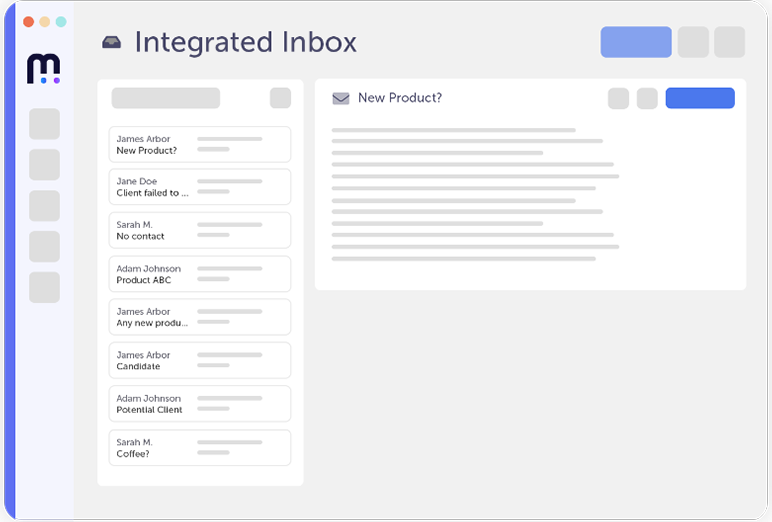Click the envelope icon next to New Product?
Viewport: 772px width, 522px height.
tap(341, 98)
